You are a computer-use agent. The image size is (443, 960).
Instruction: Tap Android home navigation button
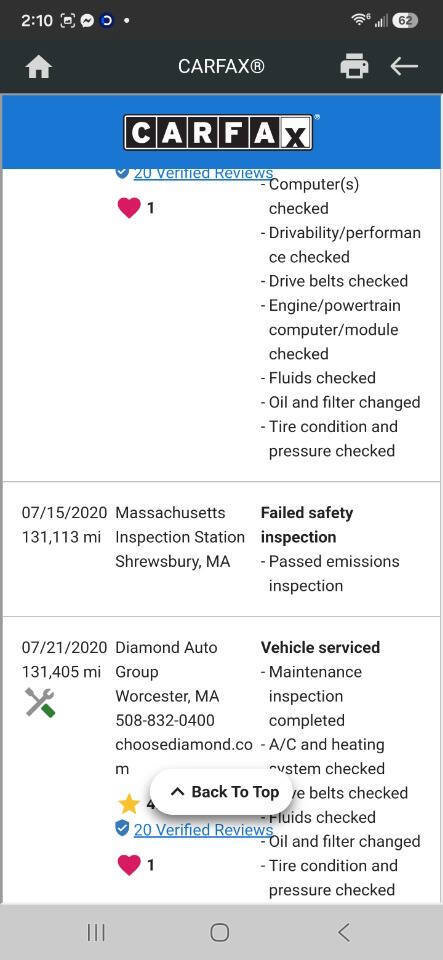(x=220, y=932)
